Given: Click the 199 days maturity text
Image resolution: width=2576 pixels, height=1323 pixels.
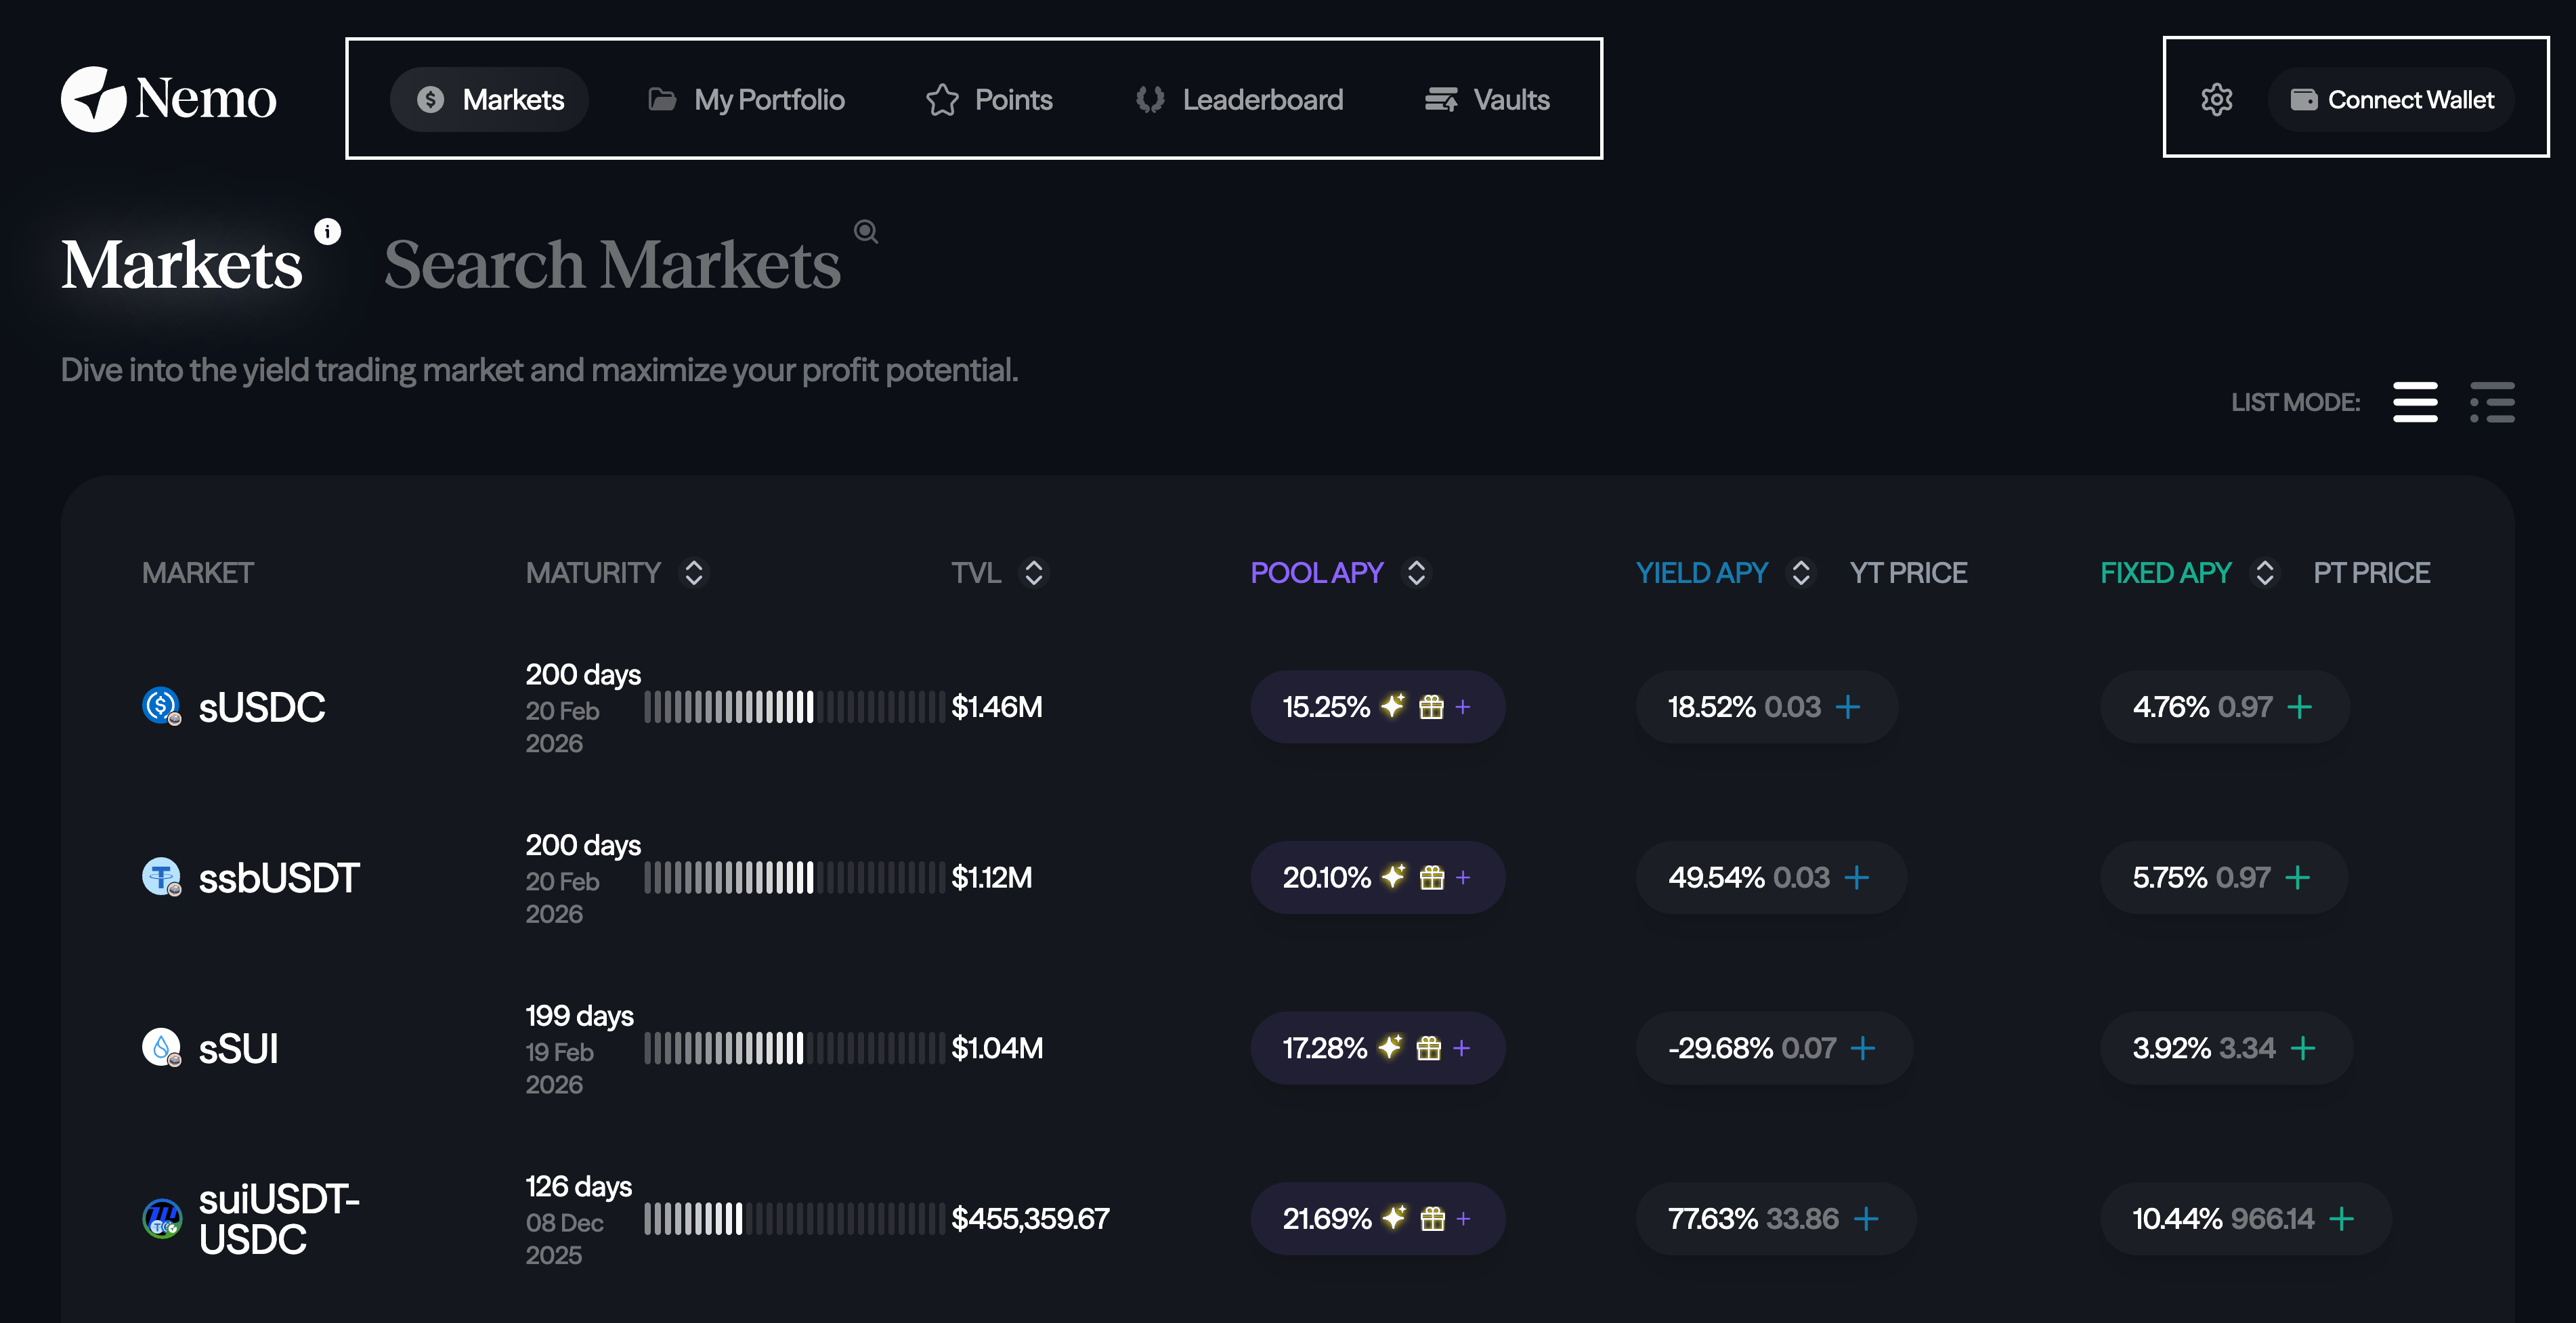Looking at the screenshot, I should click(579, 1016).
